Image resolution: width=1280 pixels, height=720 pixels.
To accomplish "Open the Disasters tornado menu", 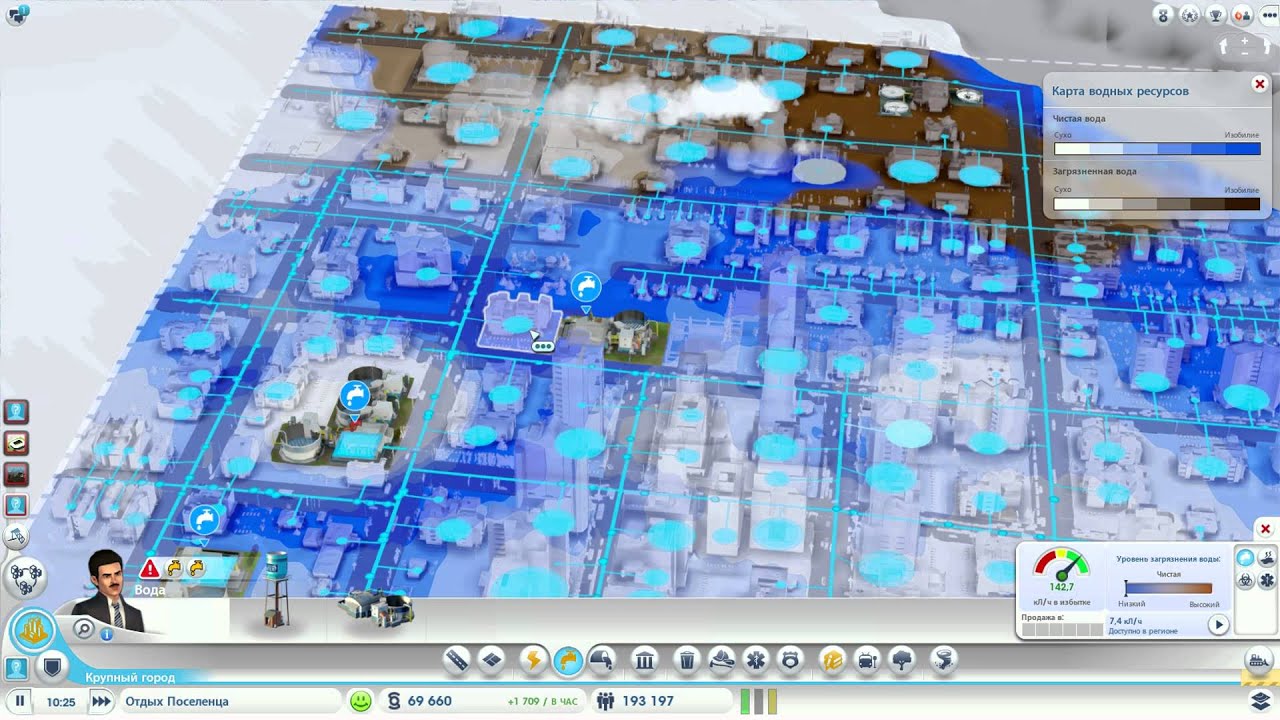I will [x=944, y=659].
